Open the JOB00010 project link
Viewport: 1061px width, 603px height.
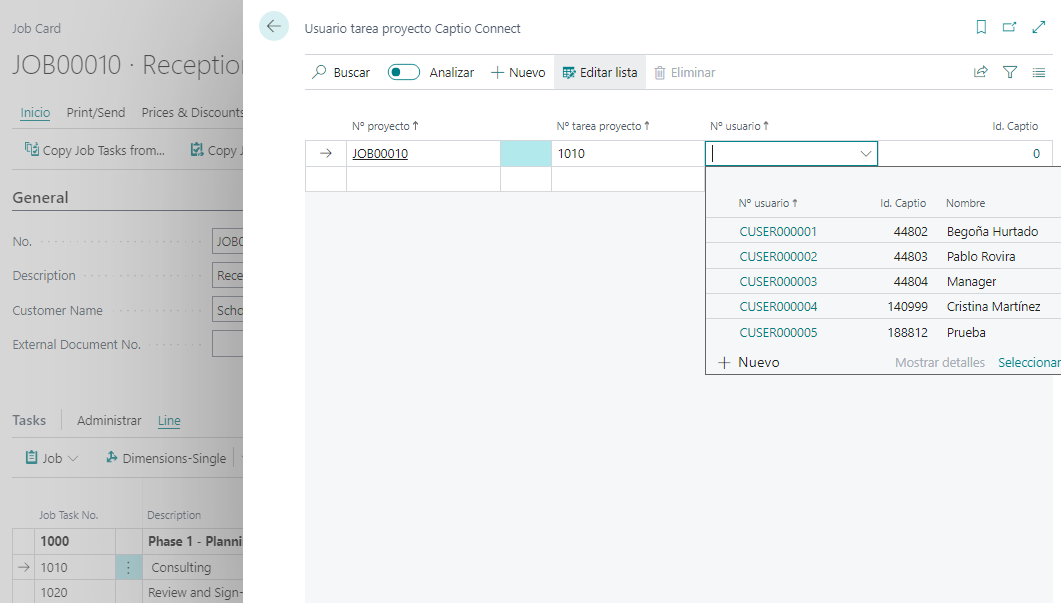(380, 154)
